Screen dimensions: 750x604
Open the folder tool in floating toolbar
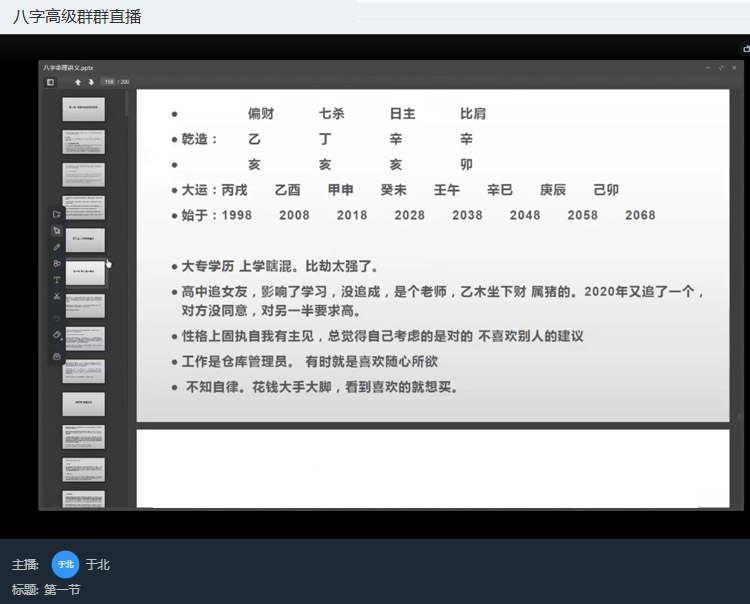(x=57, y=214)
